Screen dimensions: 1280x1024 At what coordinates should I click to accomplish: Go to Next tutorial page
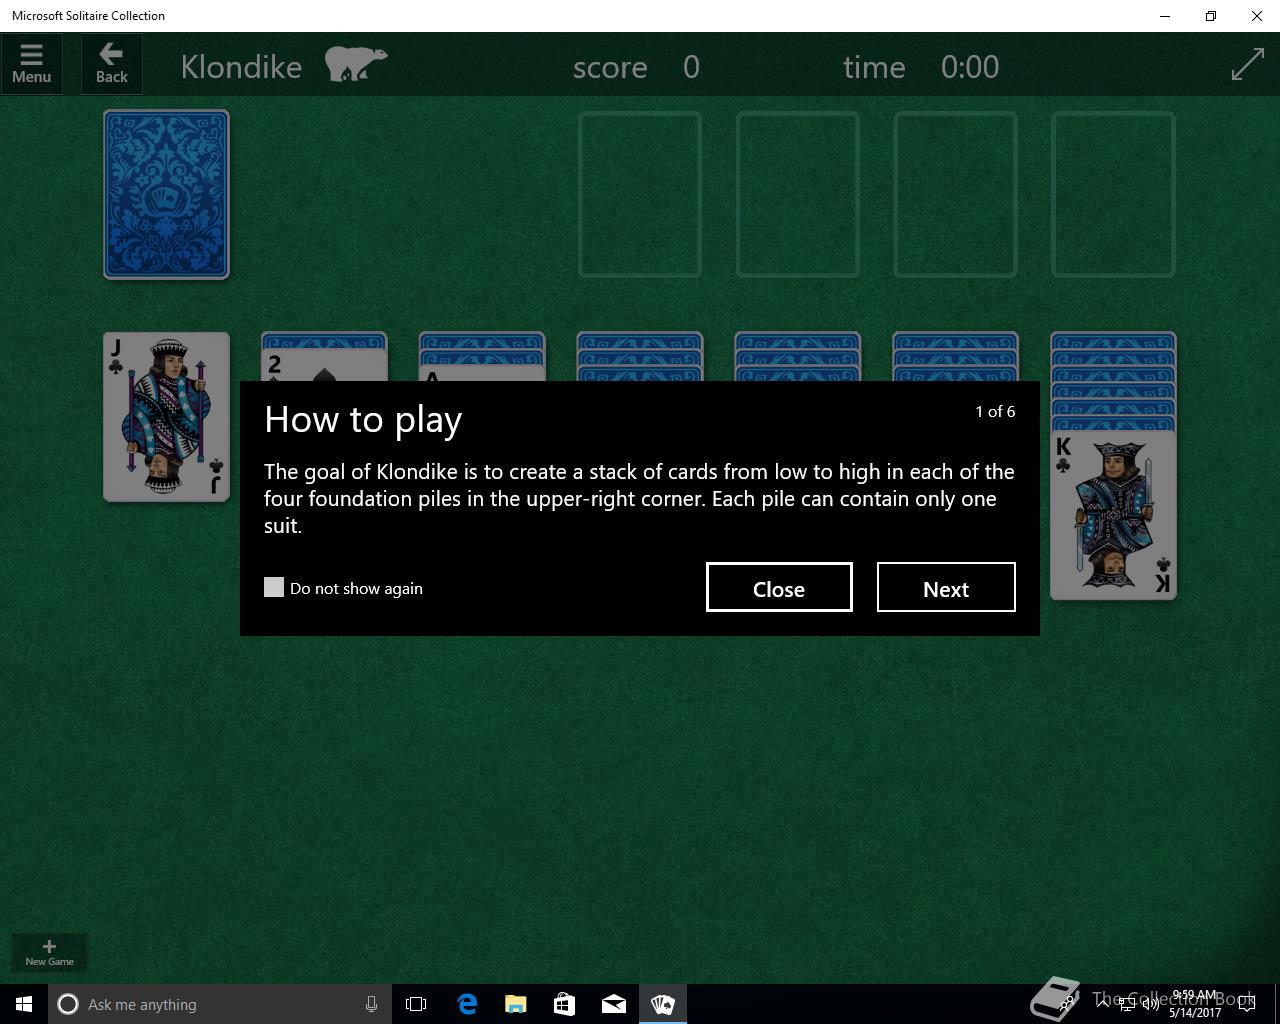pyautogui.click(x=946, y=587)
